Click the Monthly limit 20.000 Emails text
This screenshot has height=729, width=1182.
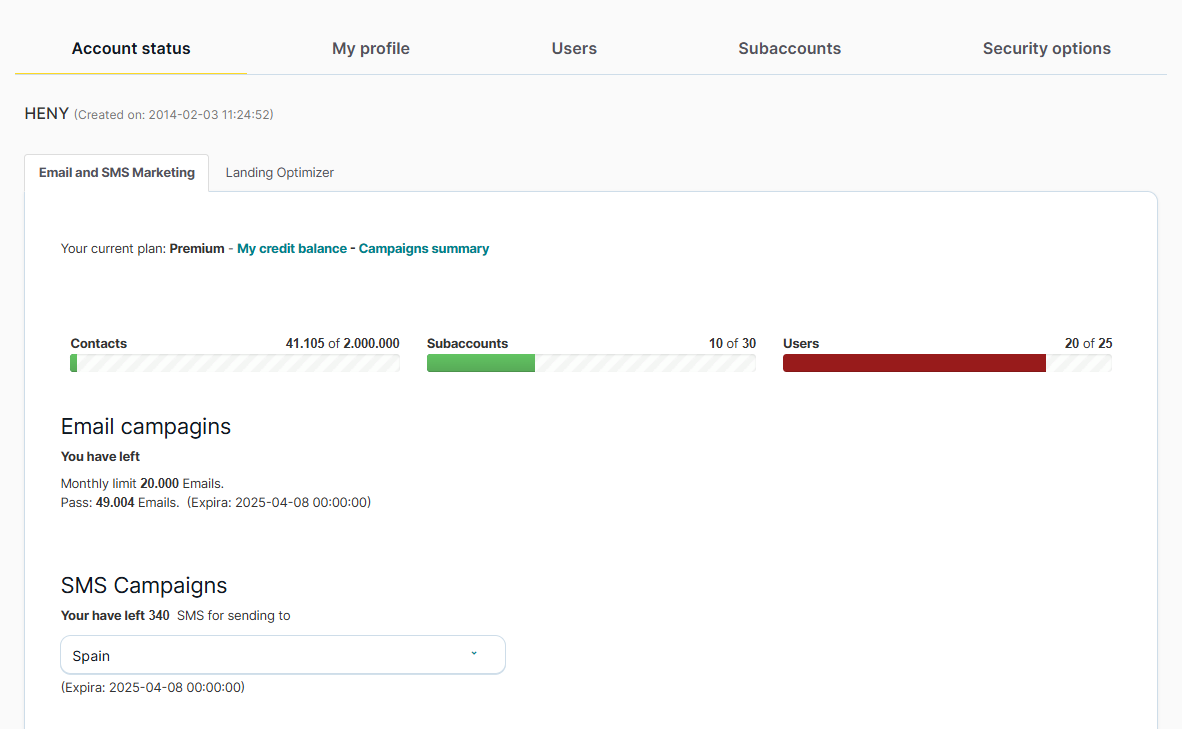point(142,484)
